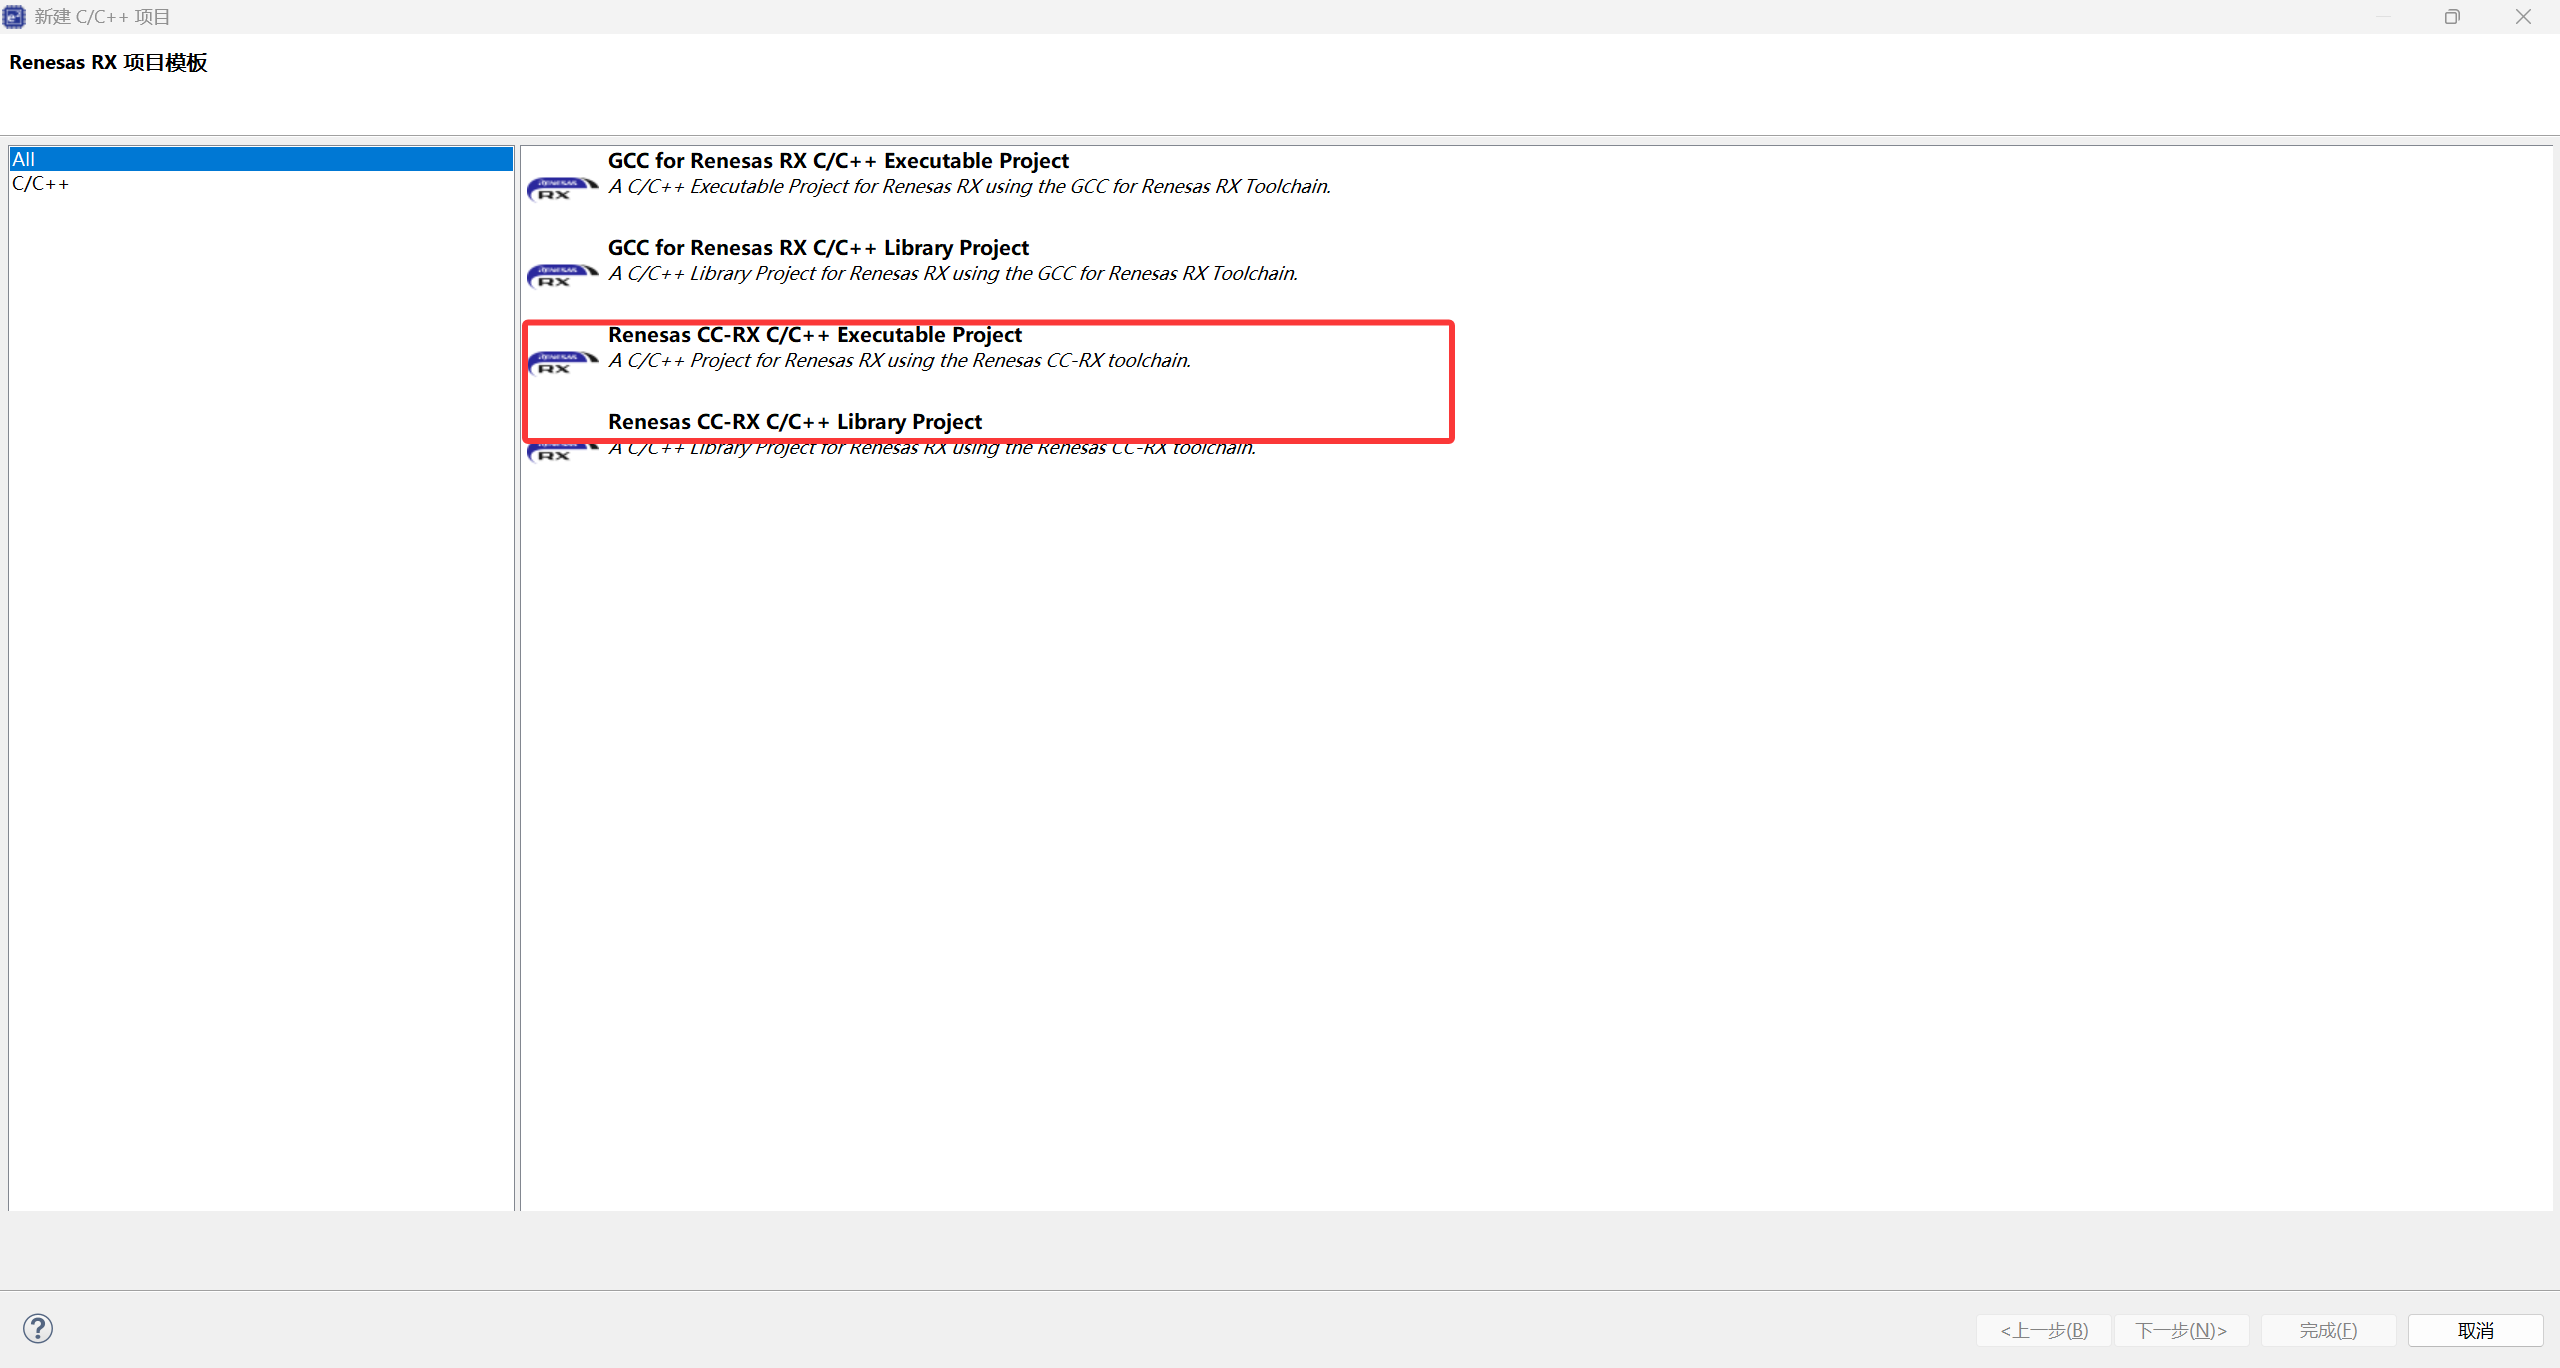Click the 取消 cancel button

coord(2475,1330)
